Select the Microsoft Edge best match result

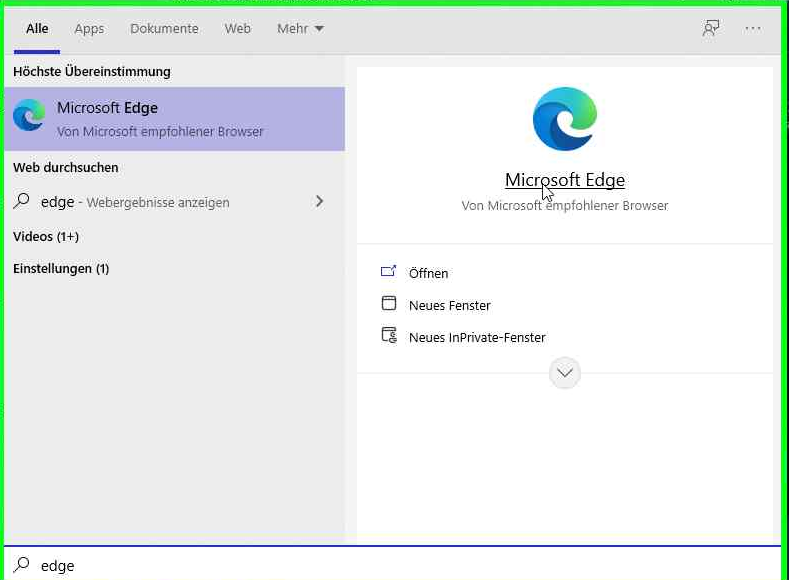click(x=175, y=119)
